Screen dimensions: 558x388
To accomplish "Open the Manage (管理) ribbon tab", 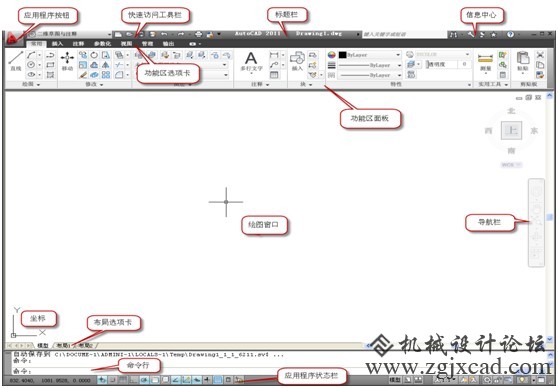I will (x=147, y=44).
